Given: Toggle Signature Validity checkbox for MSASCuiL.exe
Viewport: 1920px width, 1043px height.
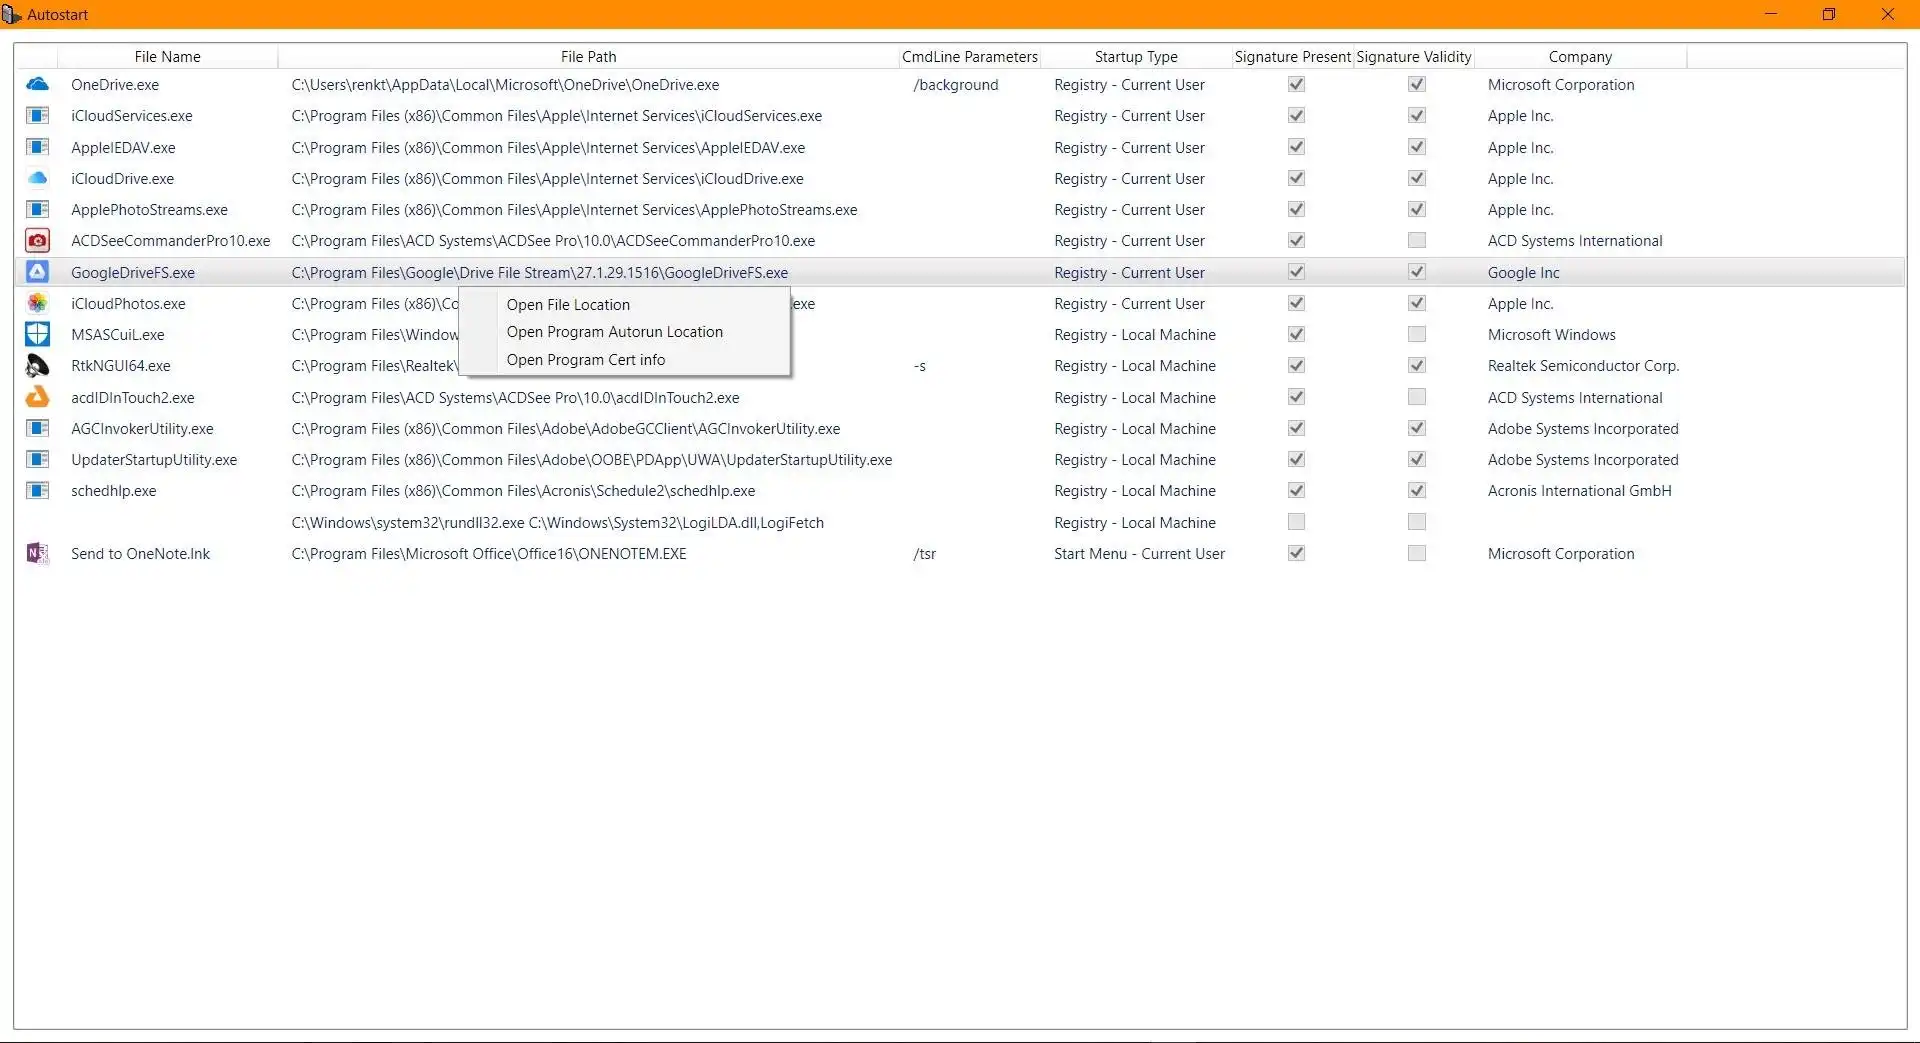Looking at the screenshot, I should click(x=1416, y=334).
